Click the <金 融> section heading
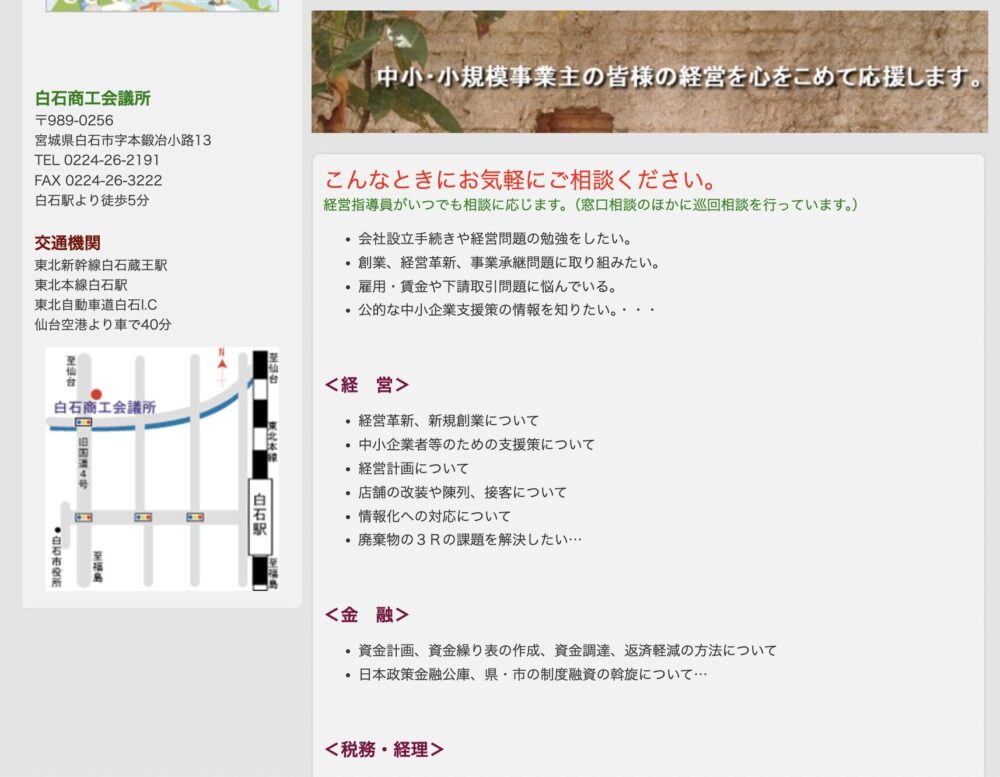 click(x=367, y=614)
